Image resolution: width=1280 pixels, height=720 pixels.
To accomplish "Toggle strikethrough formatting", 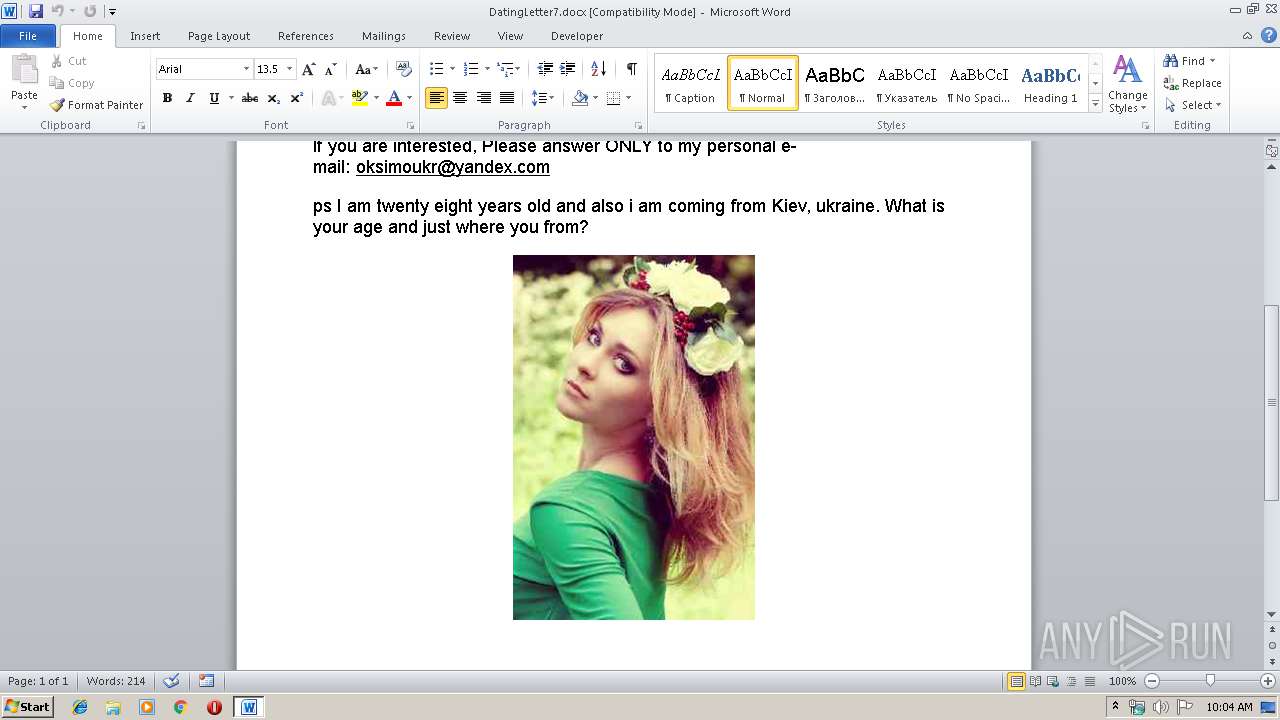I will point(250,98).
